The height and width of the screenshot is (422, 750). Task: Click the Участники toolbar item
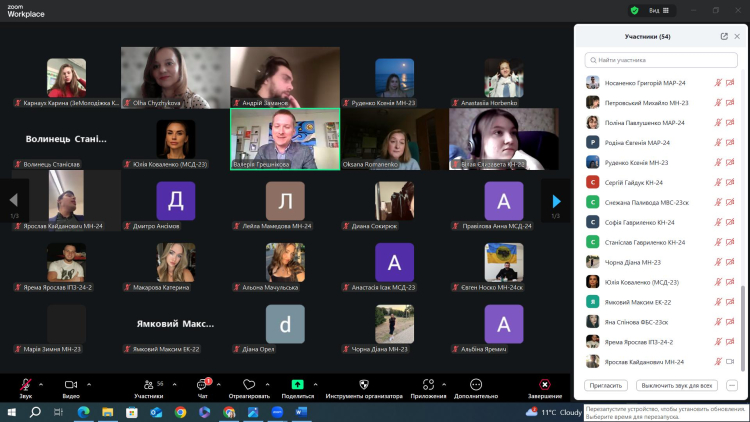coord(148,385)
